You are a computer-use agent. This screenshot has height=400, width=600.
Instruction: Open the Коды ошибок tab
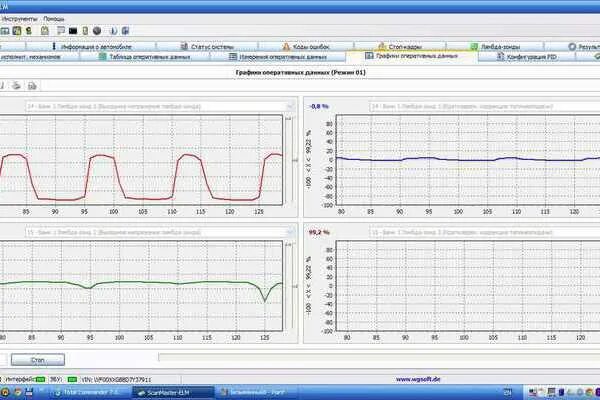click(306, 47)
